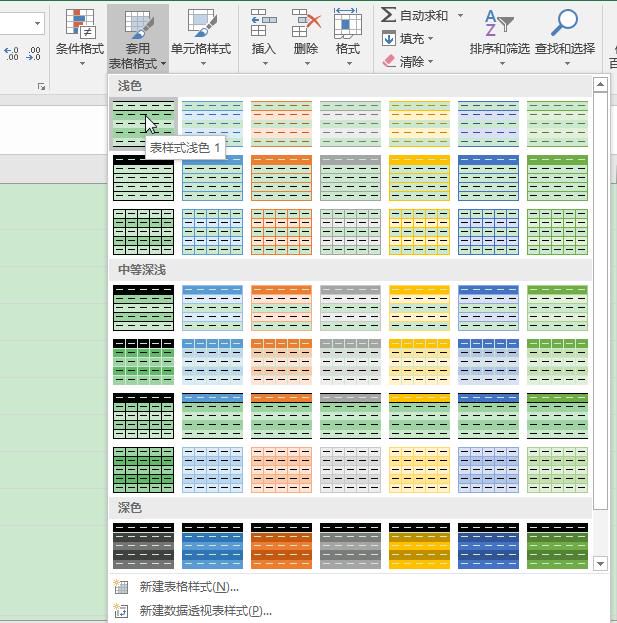
Task: Expand the 条件格式 dropdown arrow
Action: click(82, 64)
